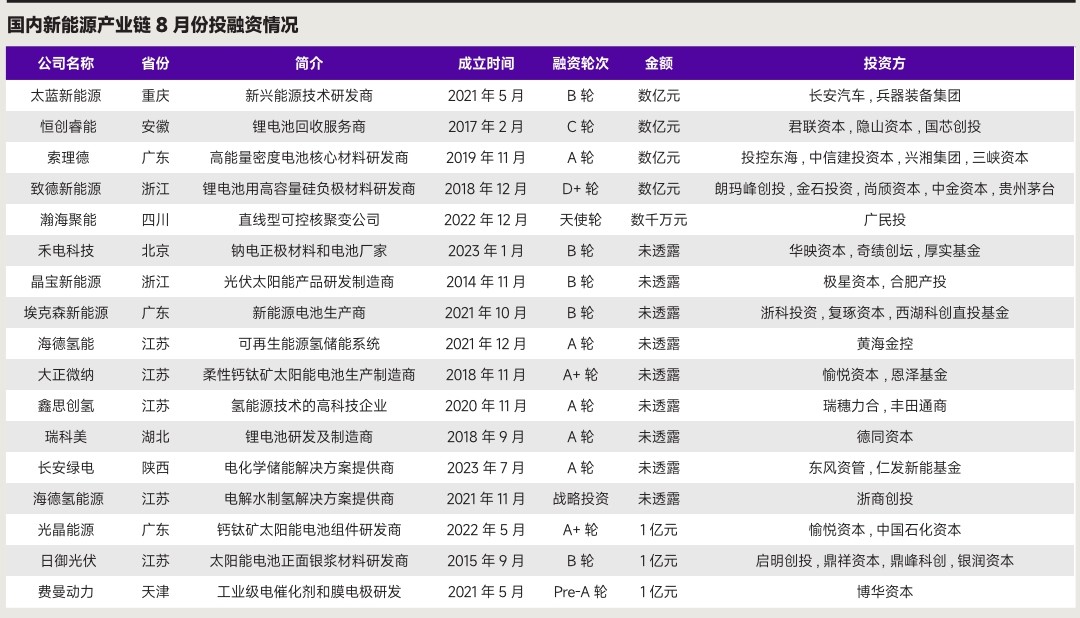This screenshot has height=618, width=1080.
Task: Select the 融资轮次 column header
Action: [580, 63]
